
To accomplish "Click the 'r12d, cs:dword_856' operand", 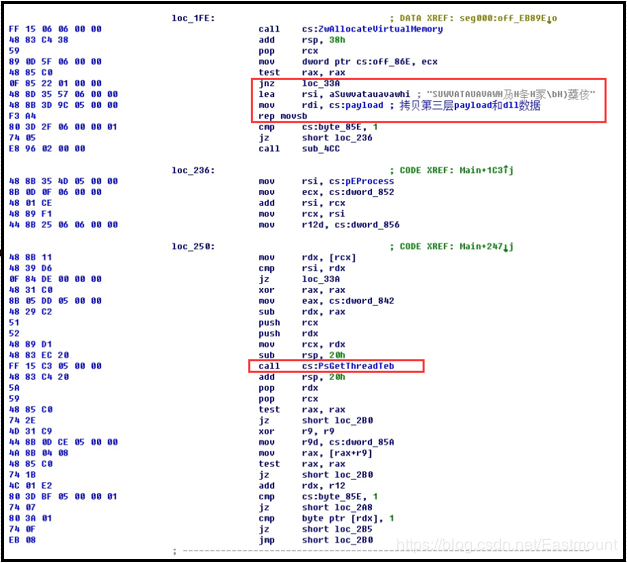I will [x=351, y=225].
